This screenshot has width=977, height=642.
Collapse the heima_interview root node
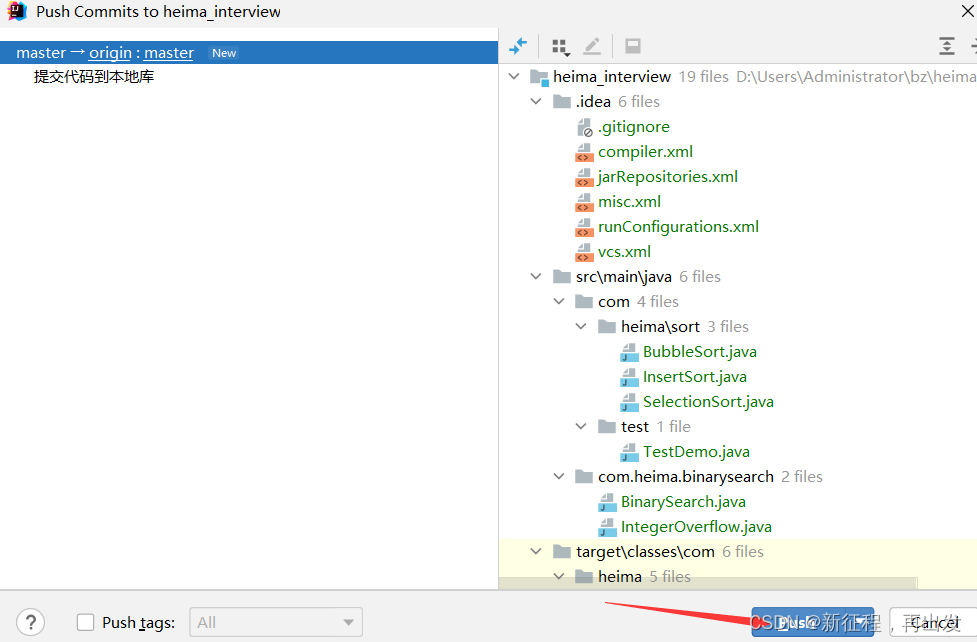(x=514, y=76)
